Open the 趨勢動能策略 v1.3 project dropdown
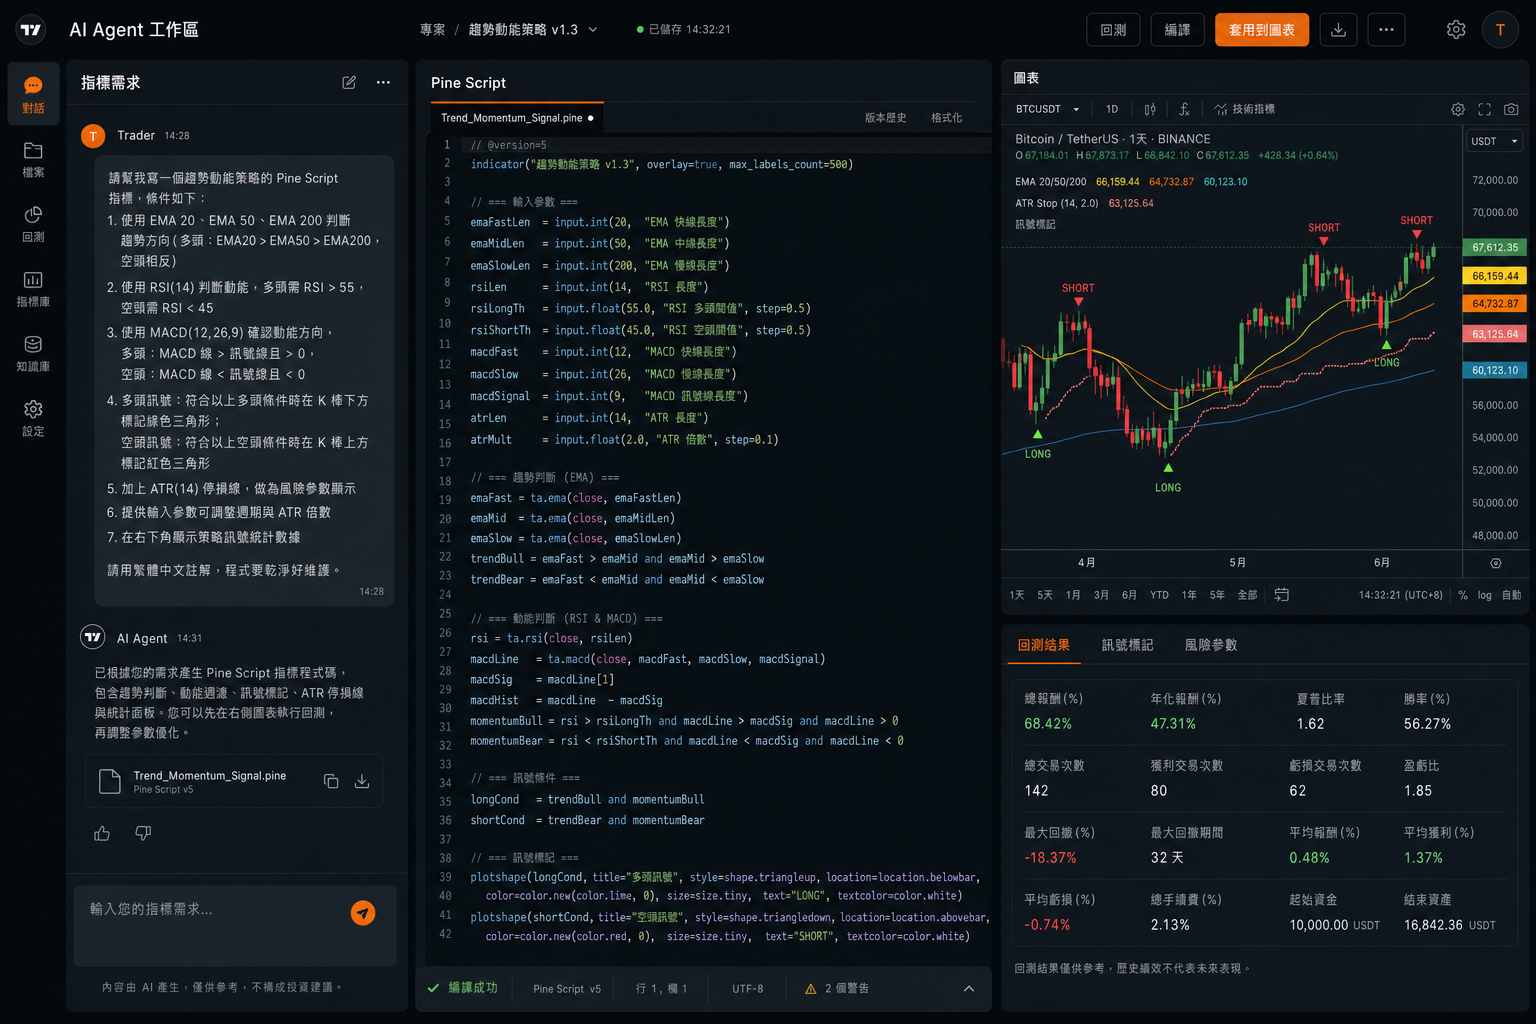 point(533,30)
